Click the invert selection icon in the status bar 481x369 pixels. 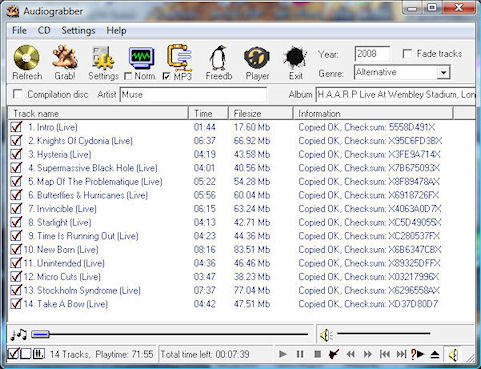38,354
